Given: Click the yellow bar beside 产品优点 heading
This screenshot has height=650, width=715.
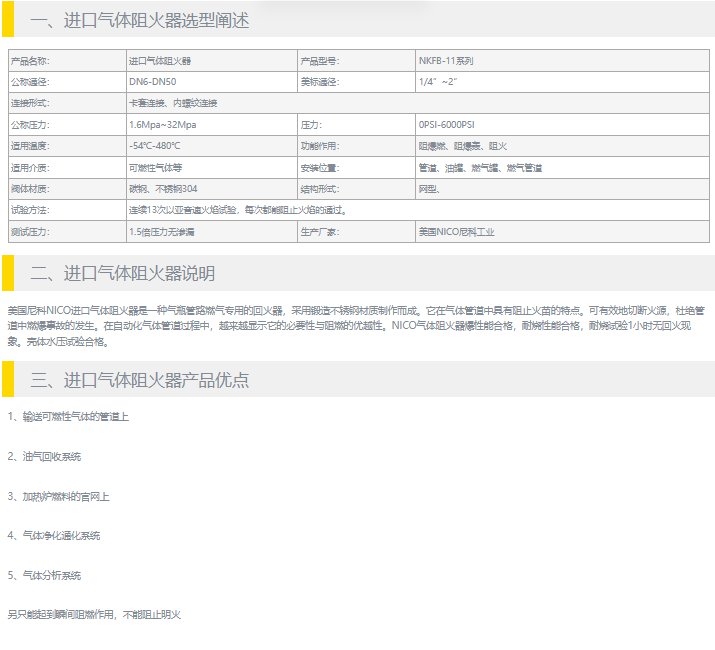Looking at the screenshot, I should [x=7, y=380].
